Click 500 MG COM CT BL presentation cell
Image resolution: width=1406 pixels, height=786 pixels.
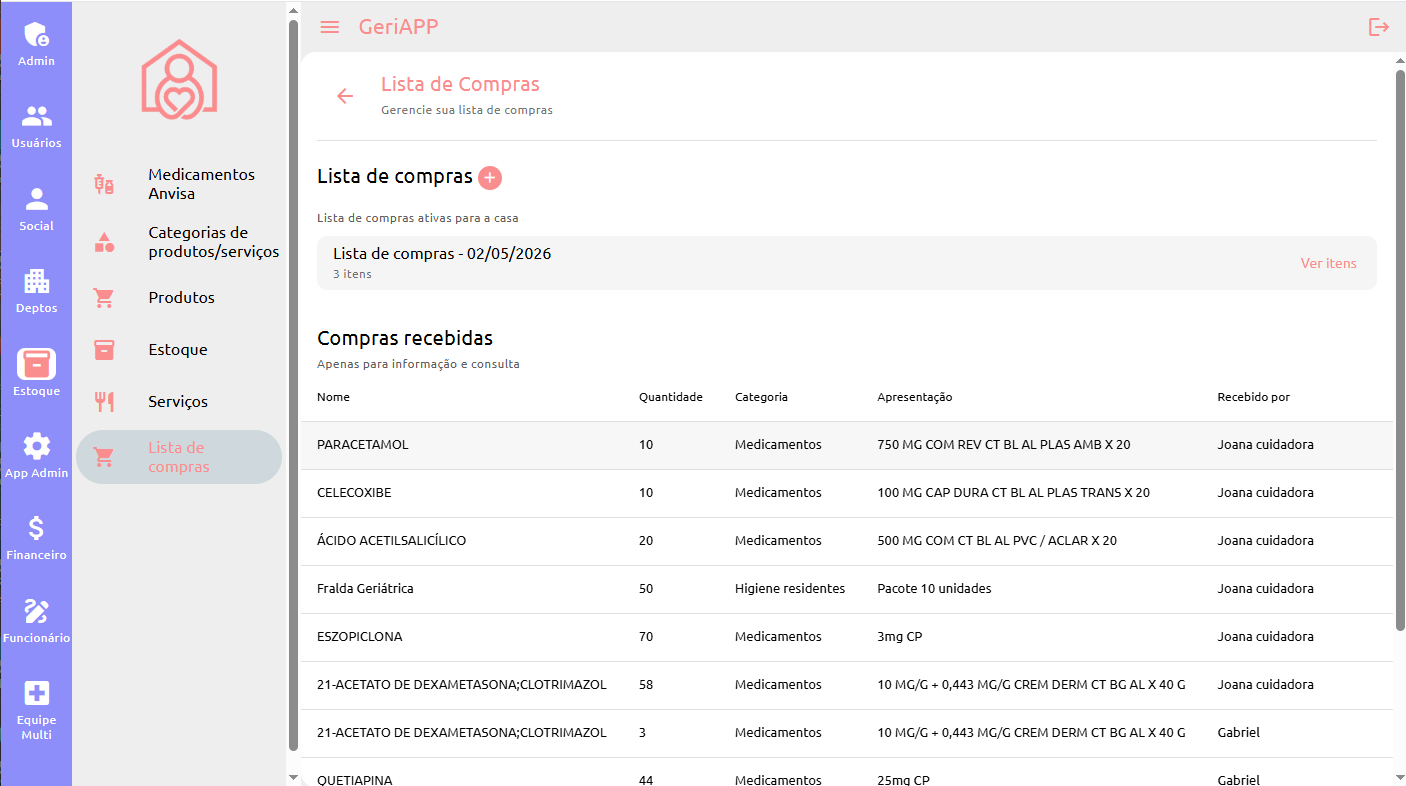(x=997, y=541)
